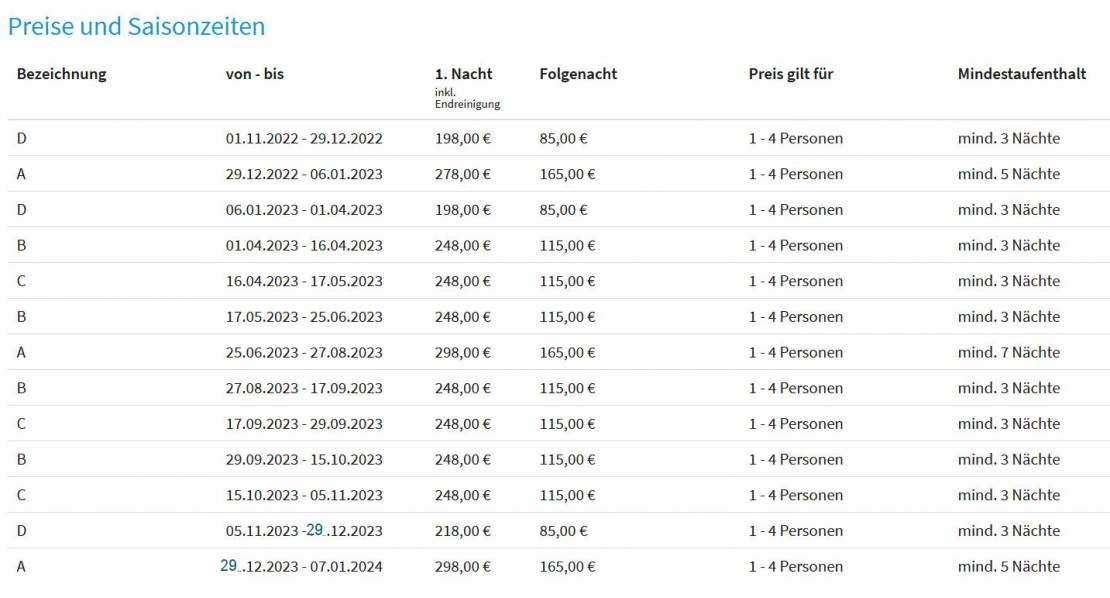Select date range 06.01.2023 - 01.04.2023

click(x=304, y=210)
